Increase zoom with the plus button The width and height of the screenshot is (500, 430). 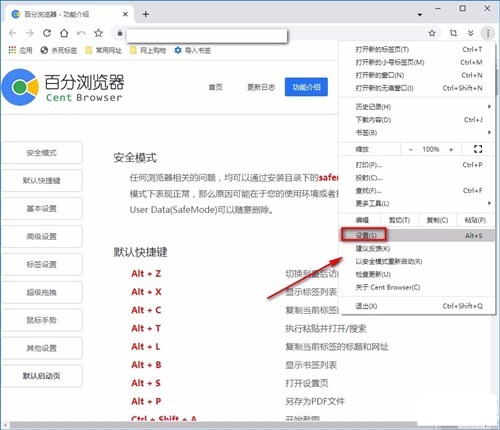(451, 149)
